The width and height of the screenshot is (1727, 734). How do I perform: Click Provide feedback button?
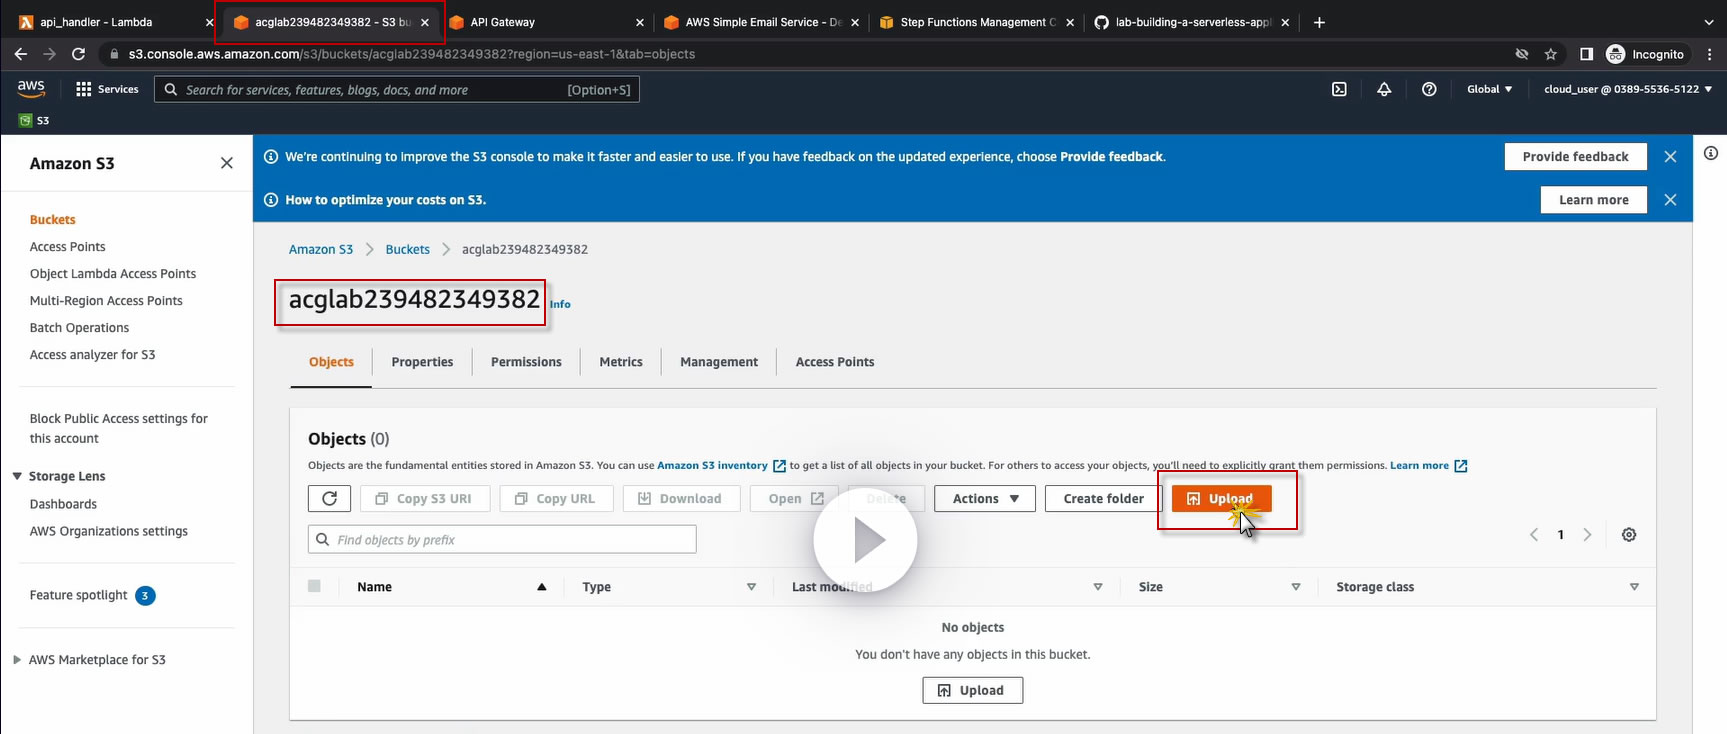pyautogui.click(x=1575, y=156)
